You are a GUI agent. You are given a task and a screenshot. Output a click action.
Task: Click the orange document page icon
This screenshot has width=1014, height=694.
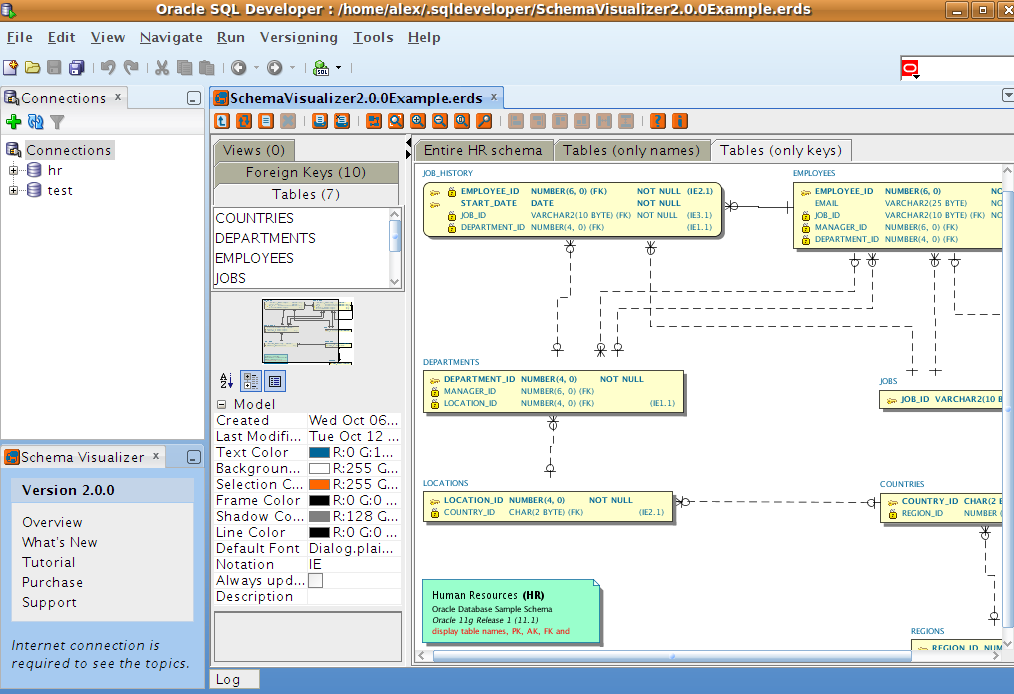266,121
